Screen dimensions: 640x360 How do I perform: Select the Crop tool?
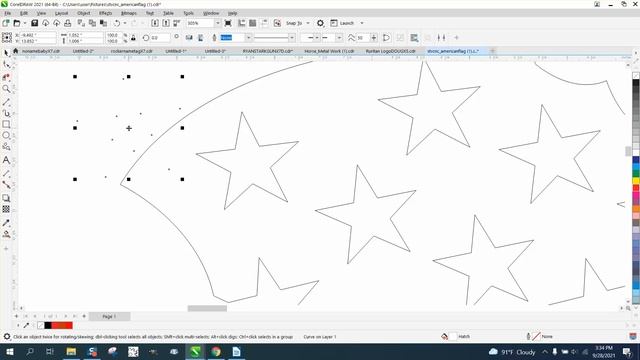click(x=6, y=77)
